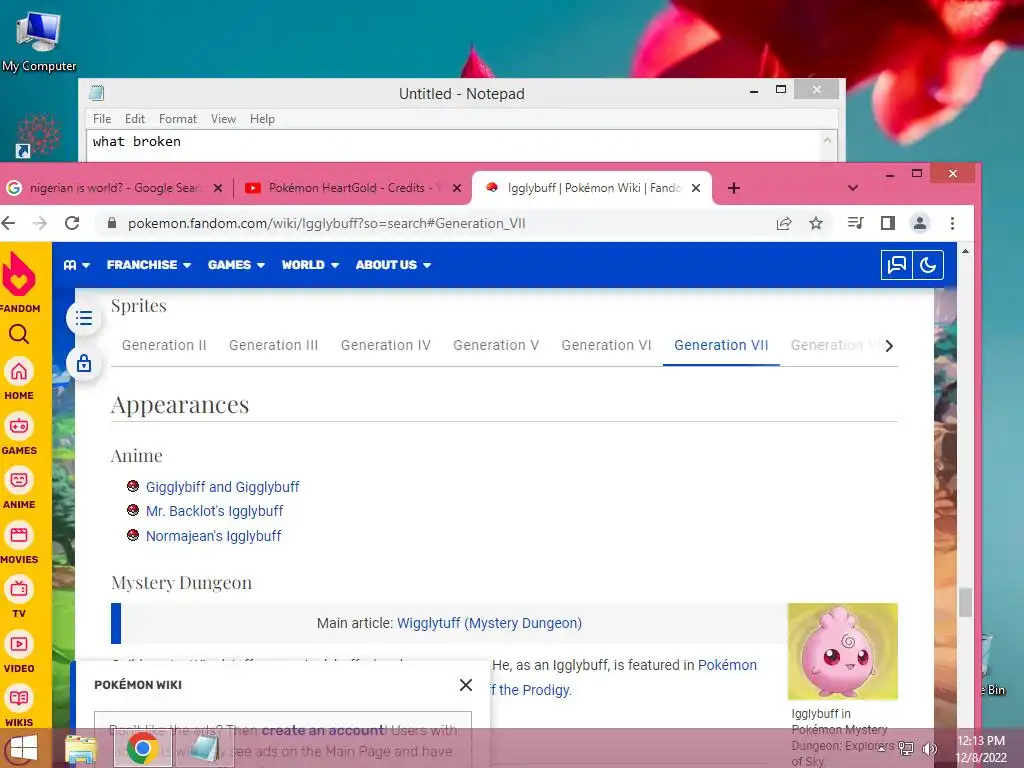Image resolution: width=1024 pixels, height=768 pixels.
Task: Open ANIME section in Fandom sidebar
Action: coord(19,488)
